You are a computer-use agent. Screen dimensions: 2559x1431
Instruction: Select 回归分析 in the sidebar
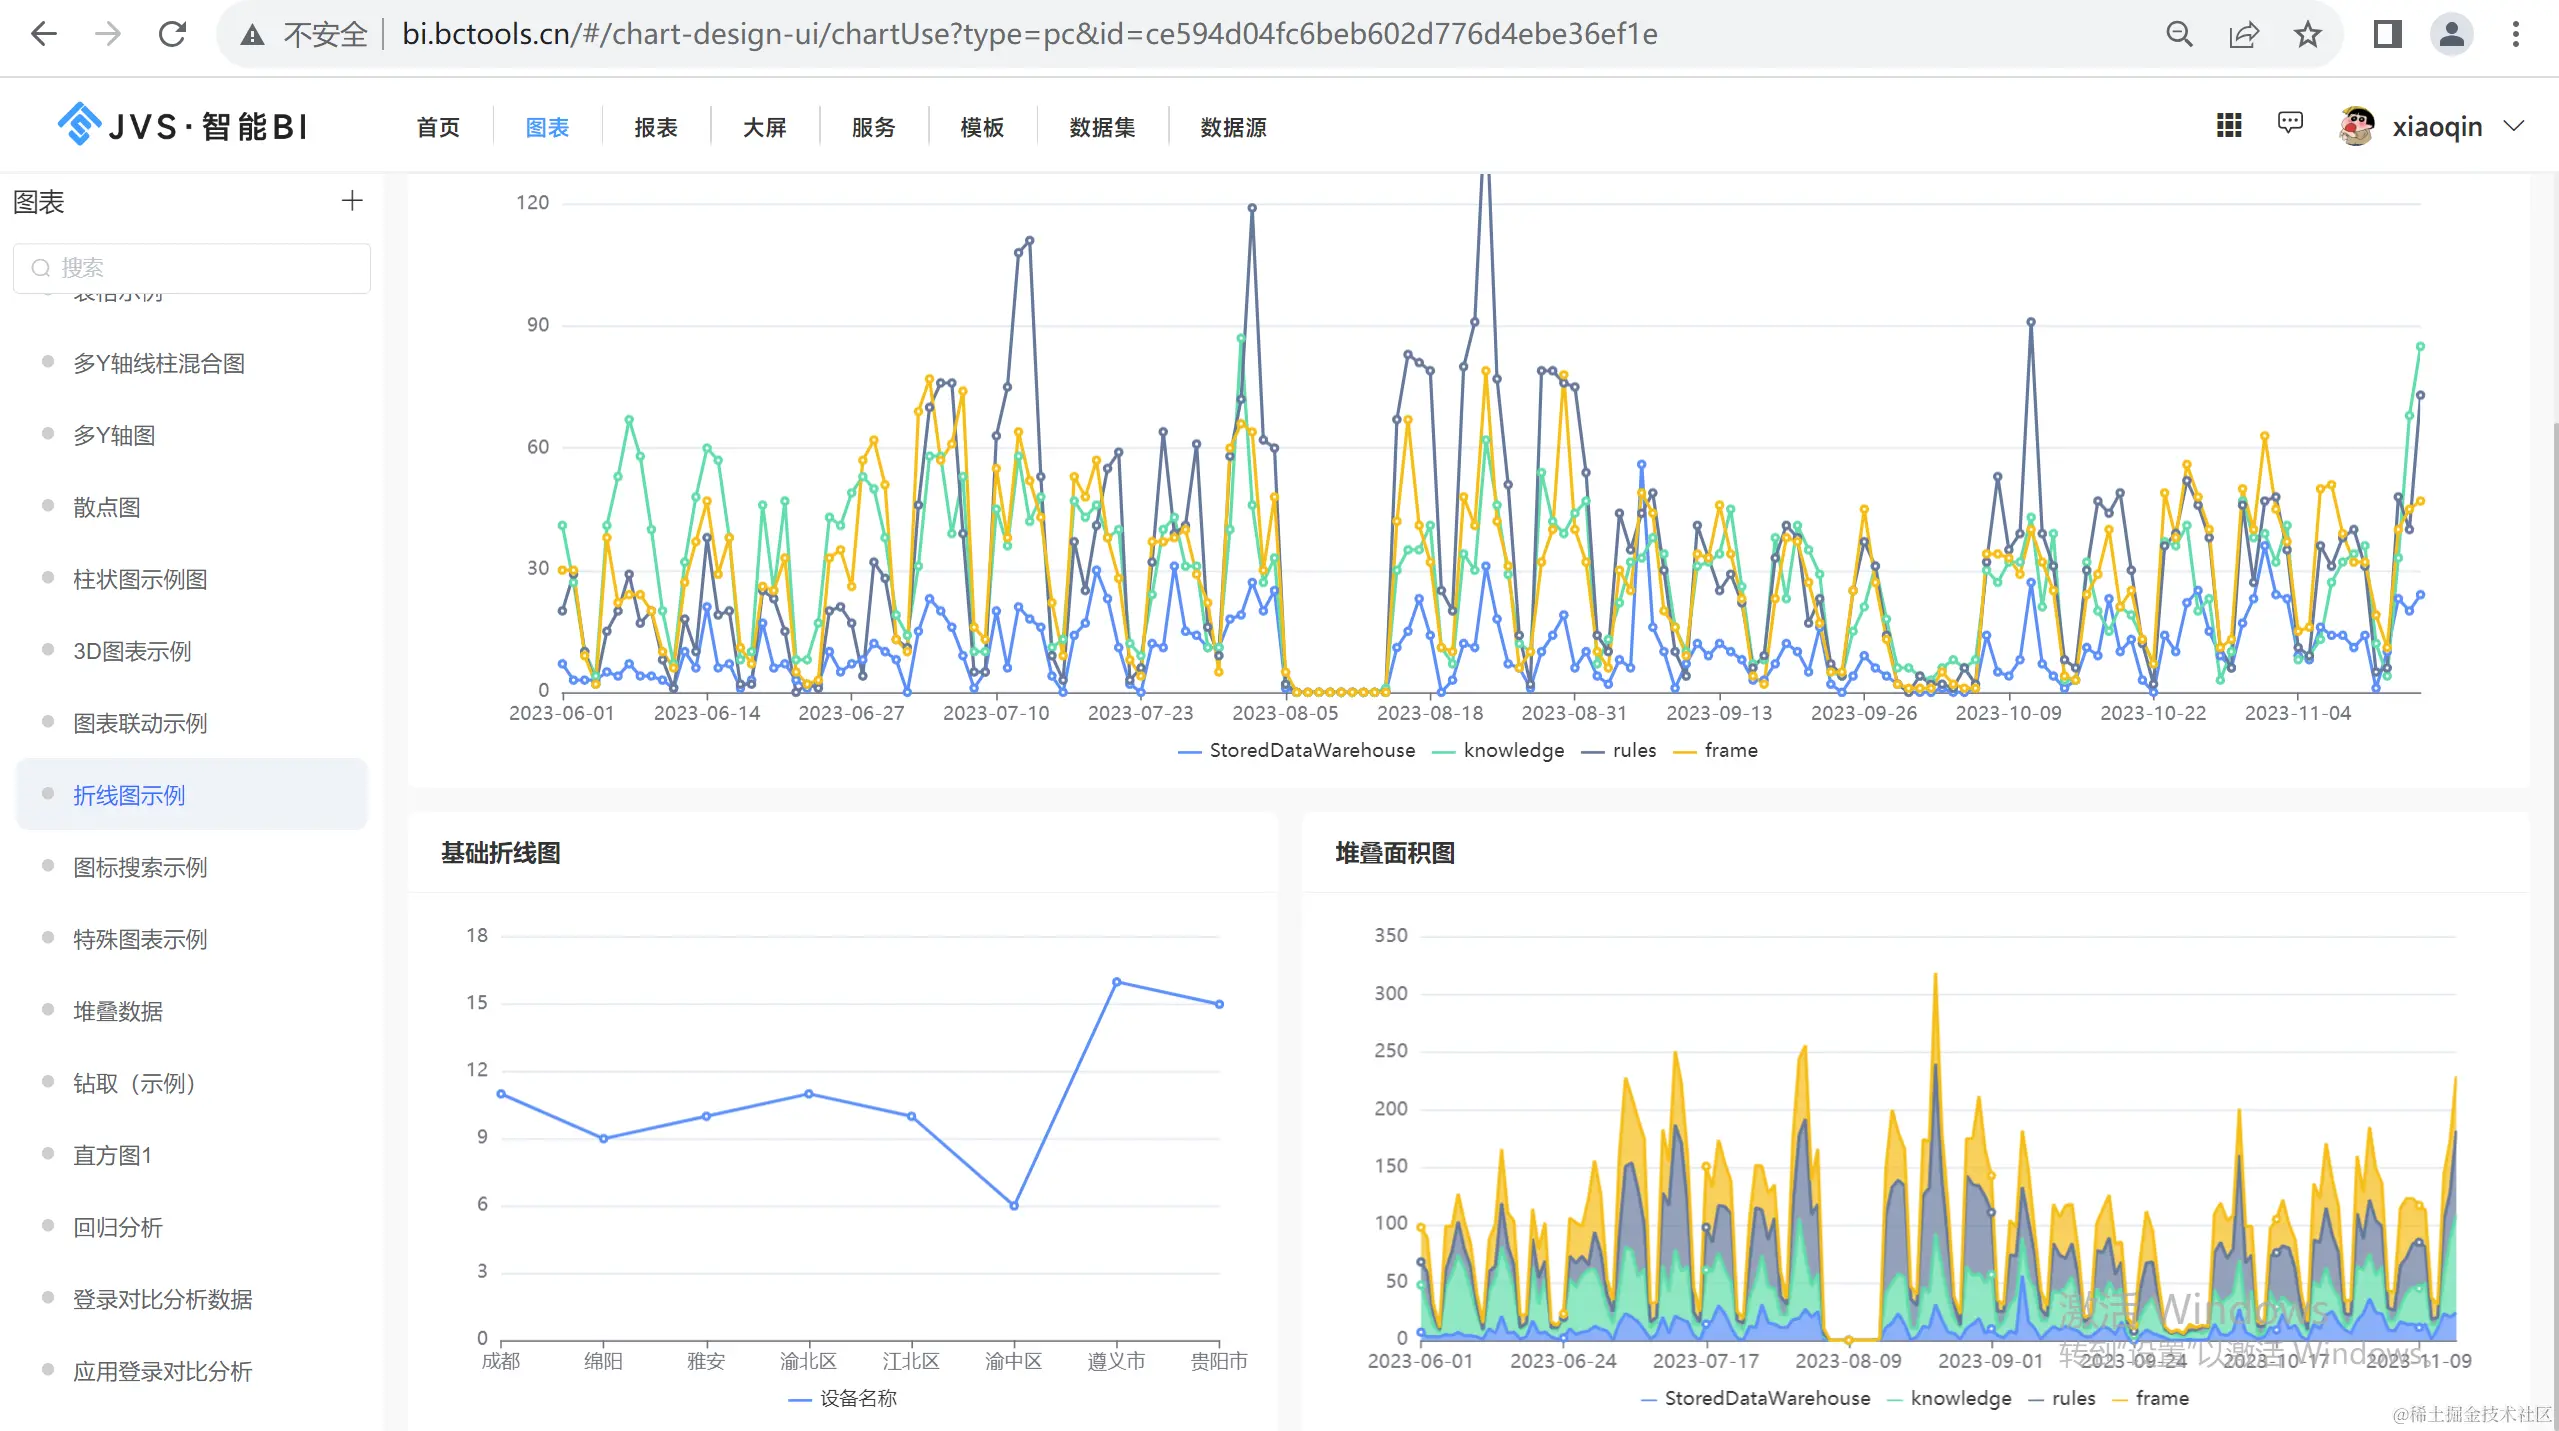(x=118, y=1227)
